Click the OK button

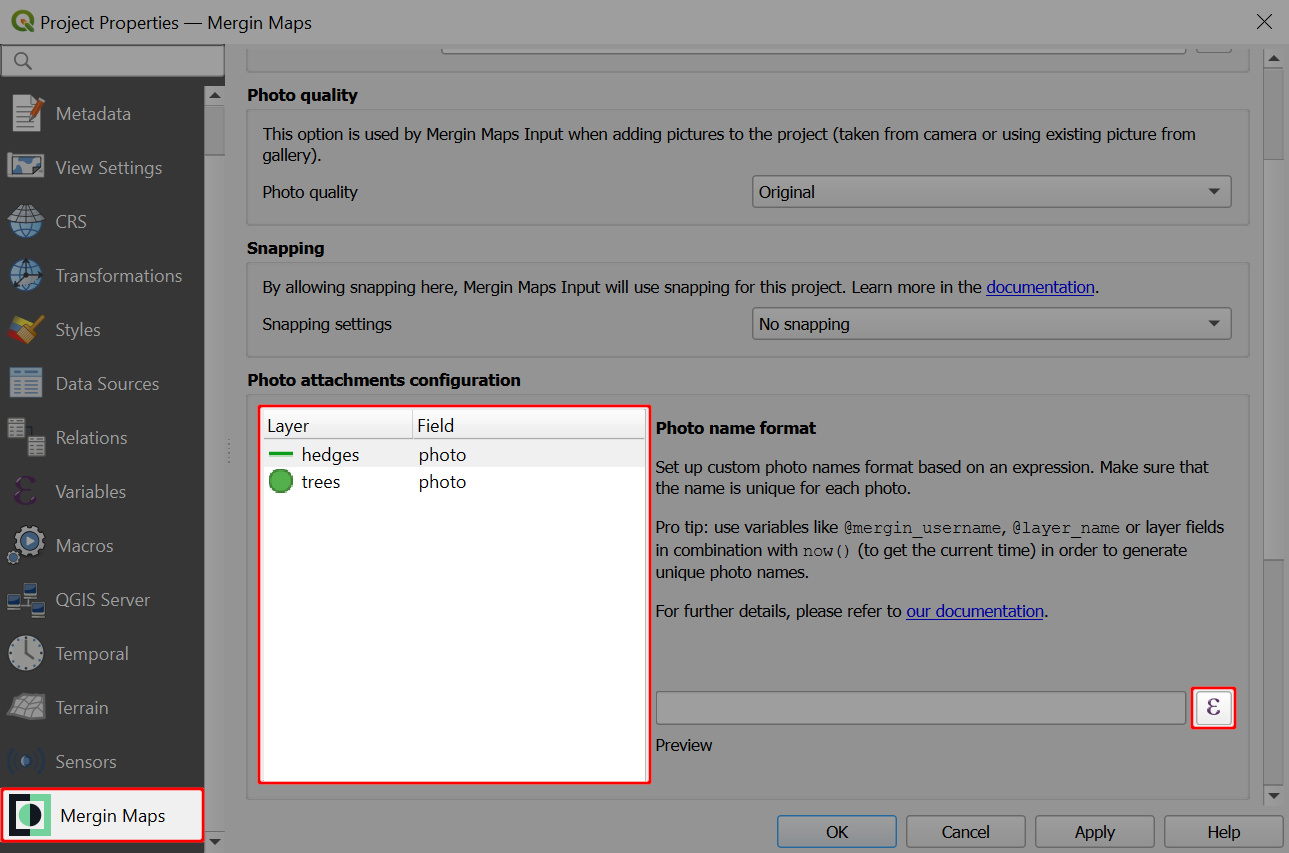click(837, 832)
